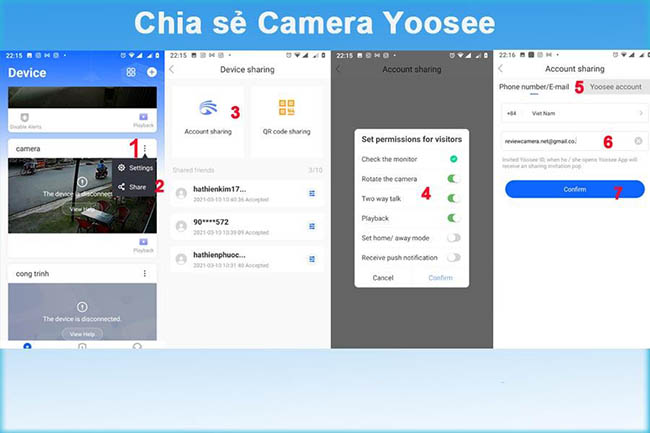The height and width of the screenshot is (433, 650).
Task: Go back from Account sharing form
Action: 501,68
